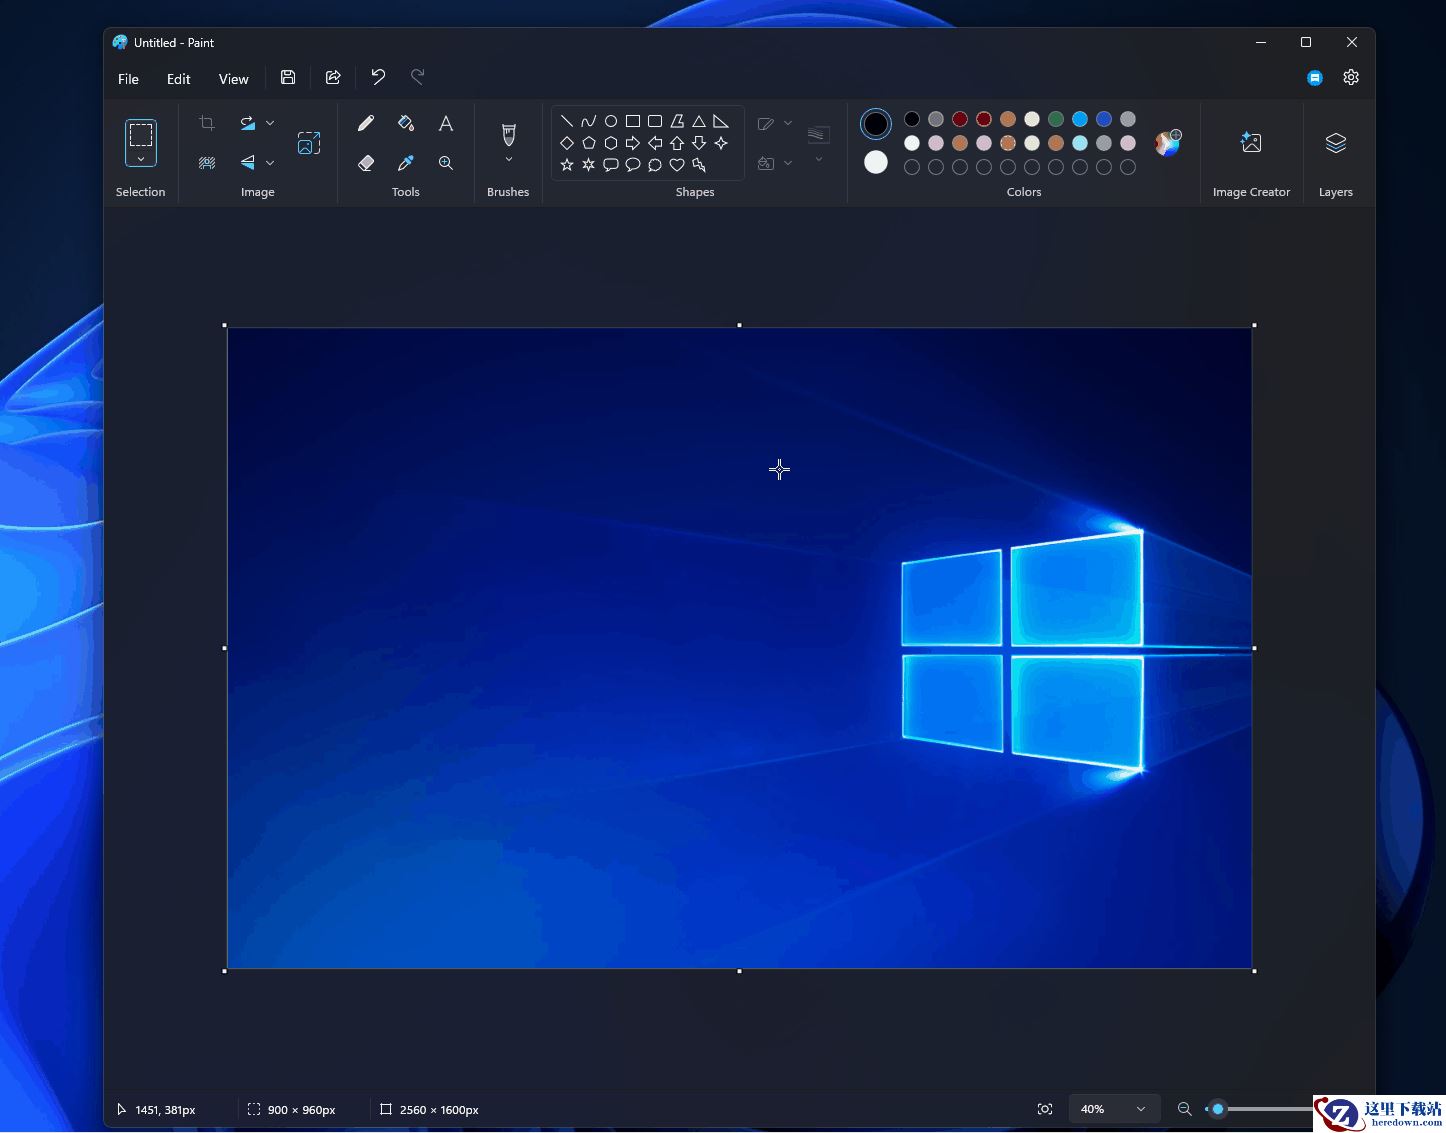The height and width of the screenshot is (1133, 1446).
Task: Select the rectangular Selection tool
Action: point(141,134)
